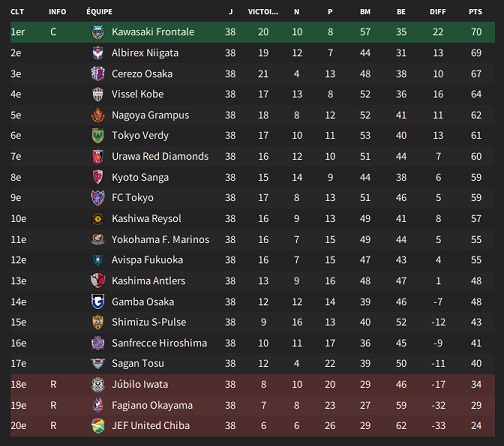Click the Gamba Osaka club crest
504x446 pixels.
(98, 302)
